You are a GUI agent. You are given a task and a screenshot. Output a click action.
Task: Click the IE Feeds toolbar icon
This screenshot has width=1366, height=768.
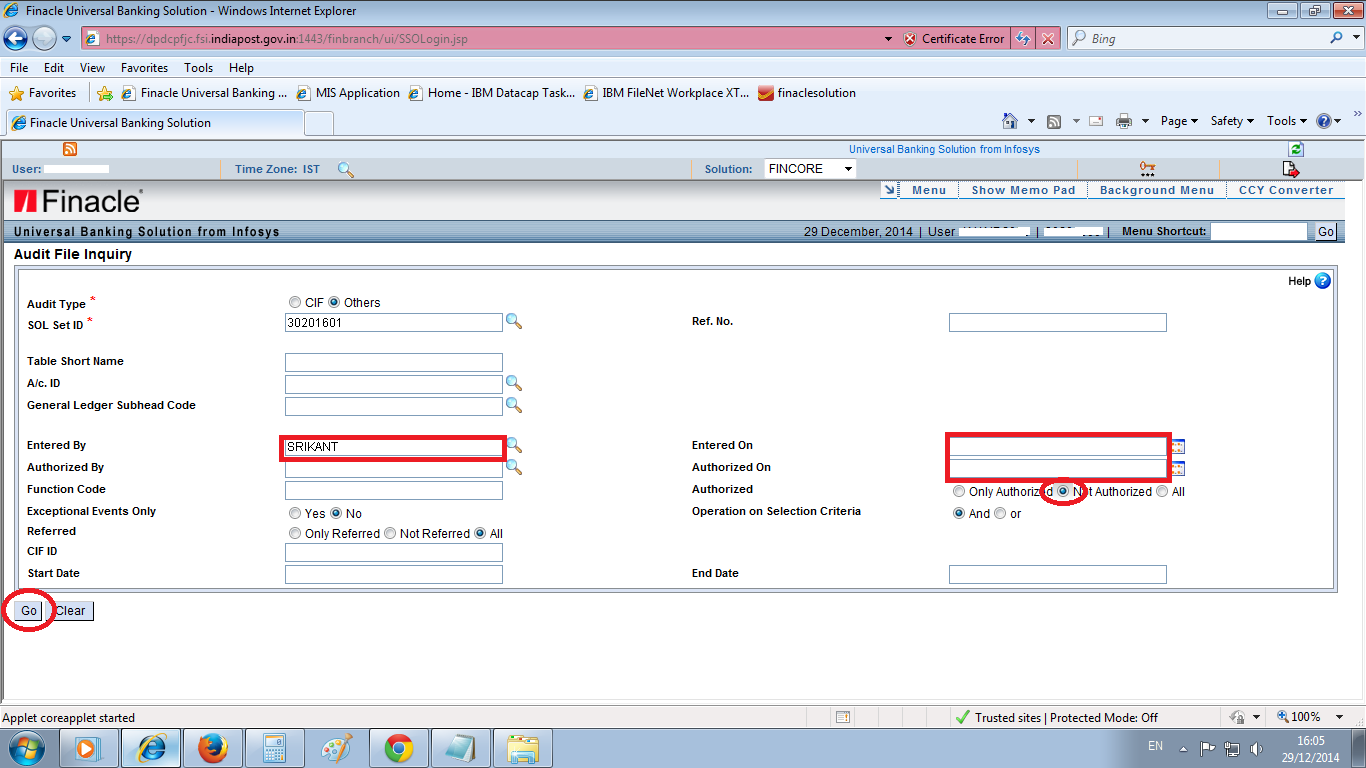point(1054,121)
